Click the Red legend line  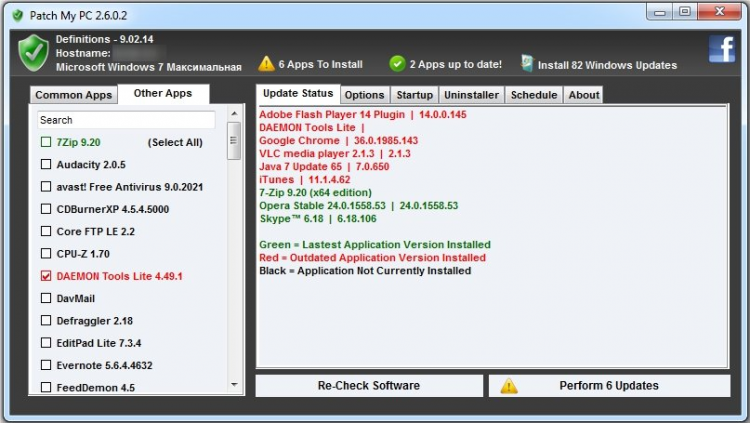[373, 257]
